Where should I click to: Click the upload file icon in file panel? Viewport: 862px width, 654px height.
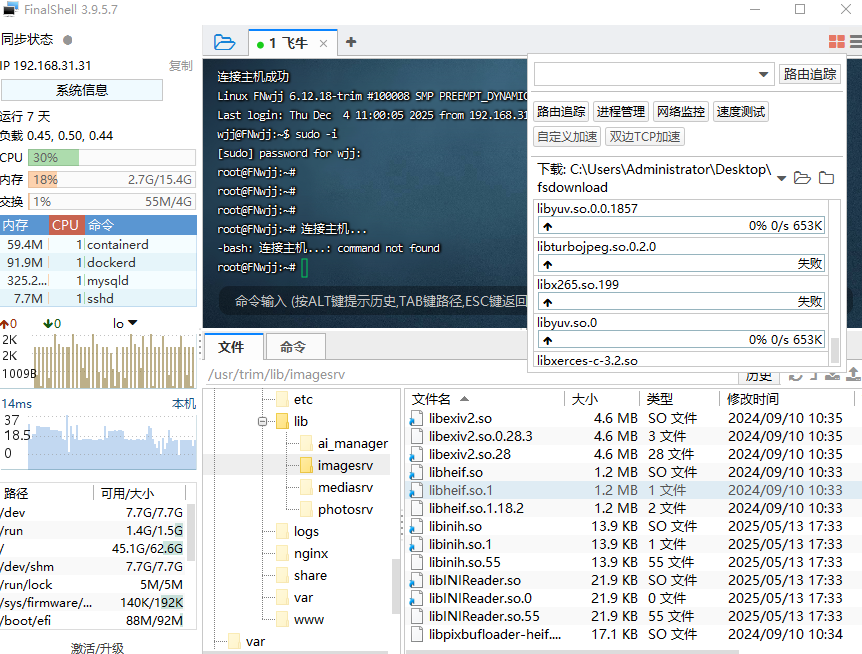[852, 377]
